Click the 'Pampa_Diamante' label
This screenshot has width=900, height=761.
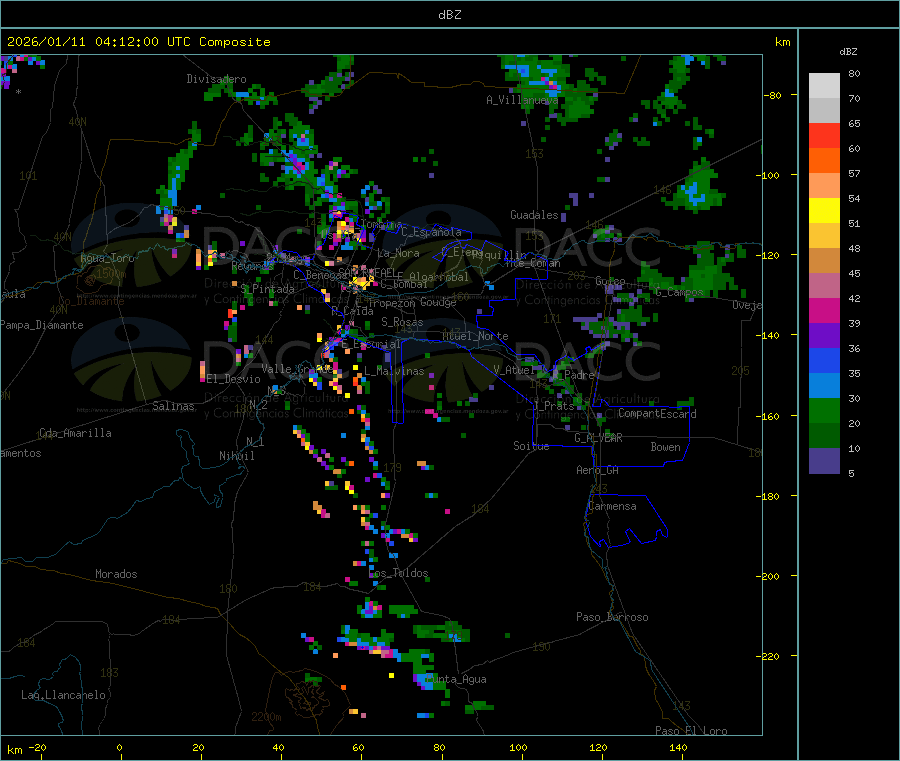coord(41,325)
